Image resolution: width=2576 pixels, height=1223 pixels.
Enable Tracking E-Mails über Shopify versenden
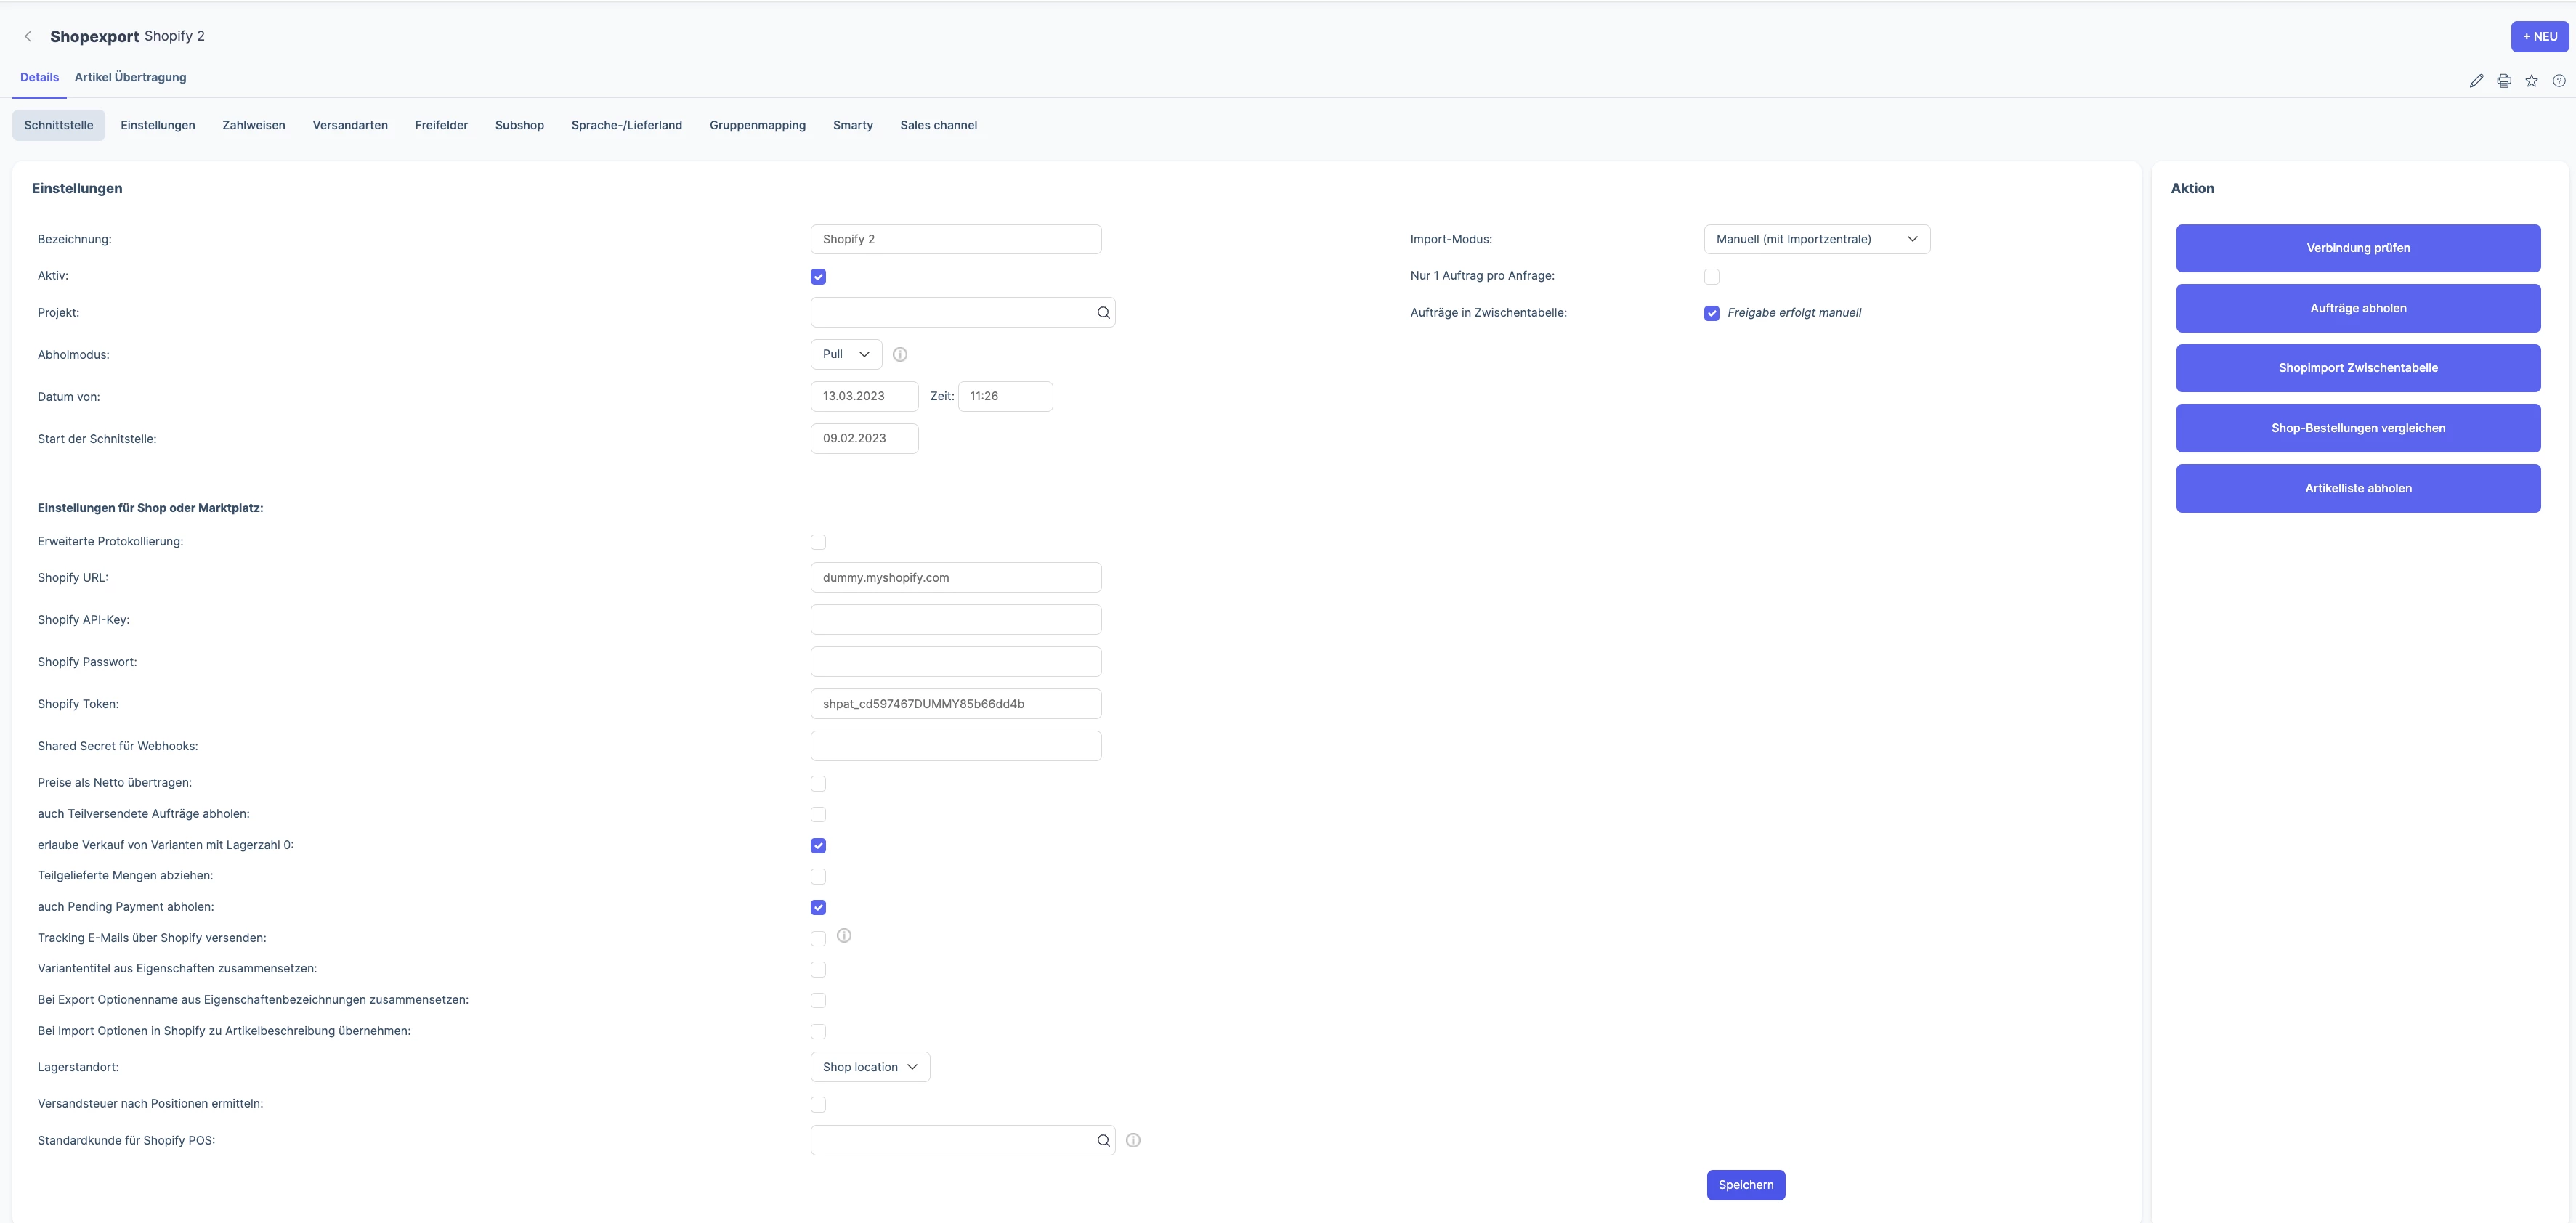[818, 939]
